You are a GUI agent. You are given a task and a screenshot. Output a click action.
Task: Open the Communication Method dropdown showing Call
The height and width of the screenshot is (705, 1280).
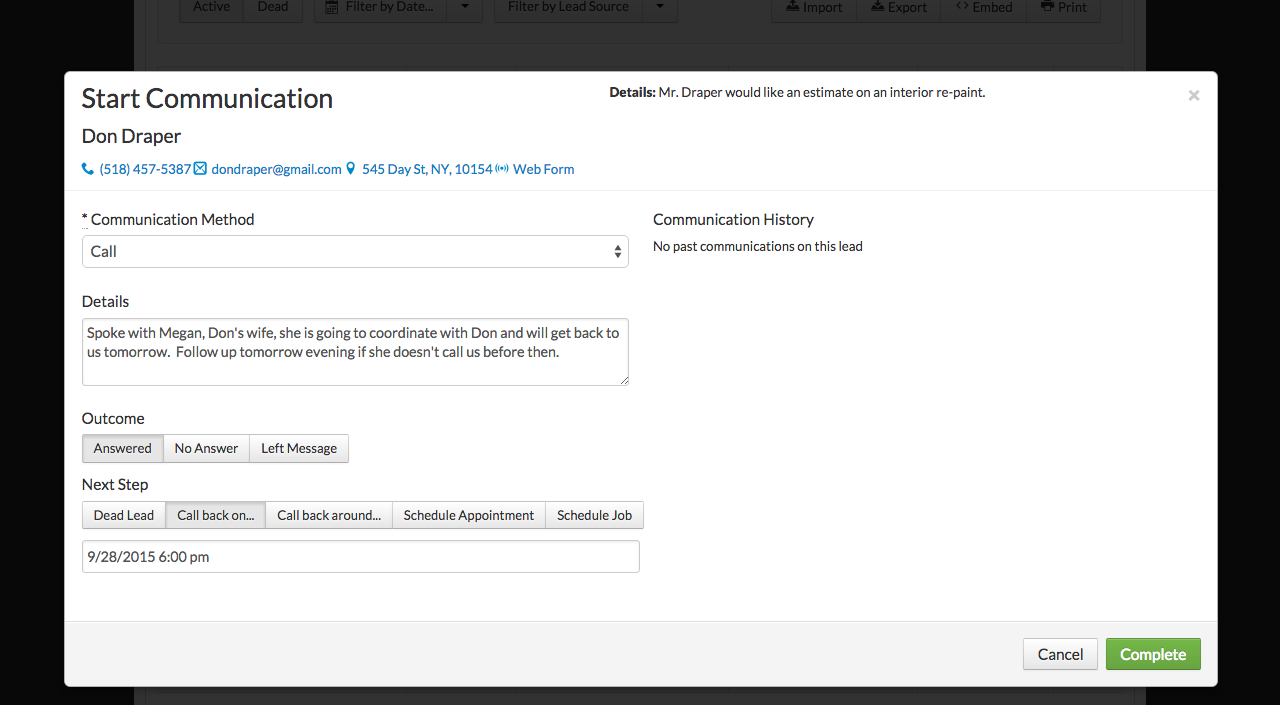coord(355,251)
